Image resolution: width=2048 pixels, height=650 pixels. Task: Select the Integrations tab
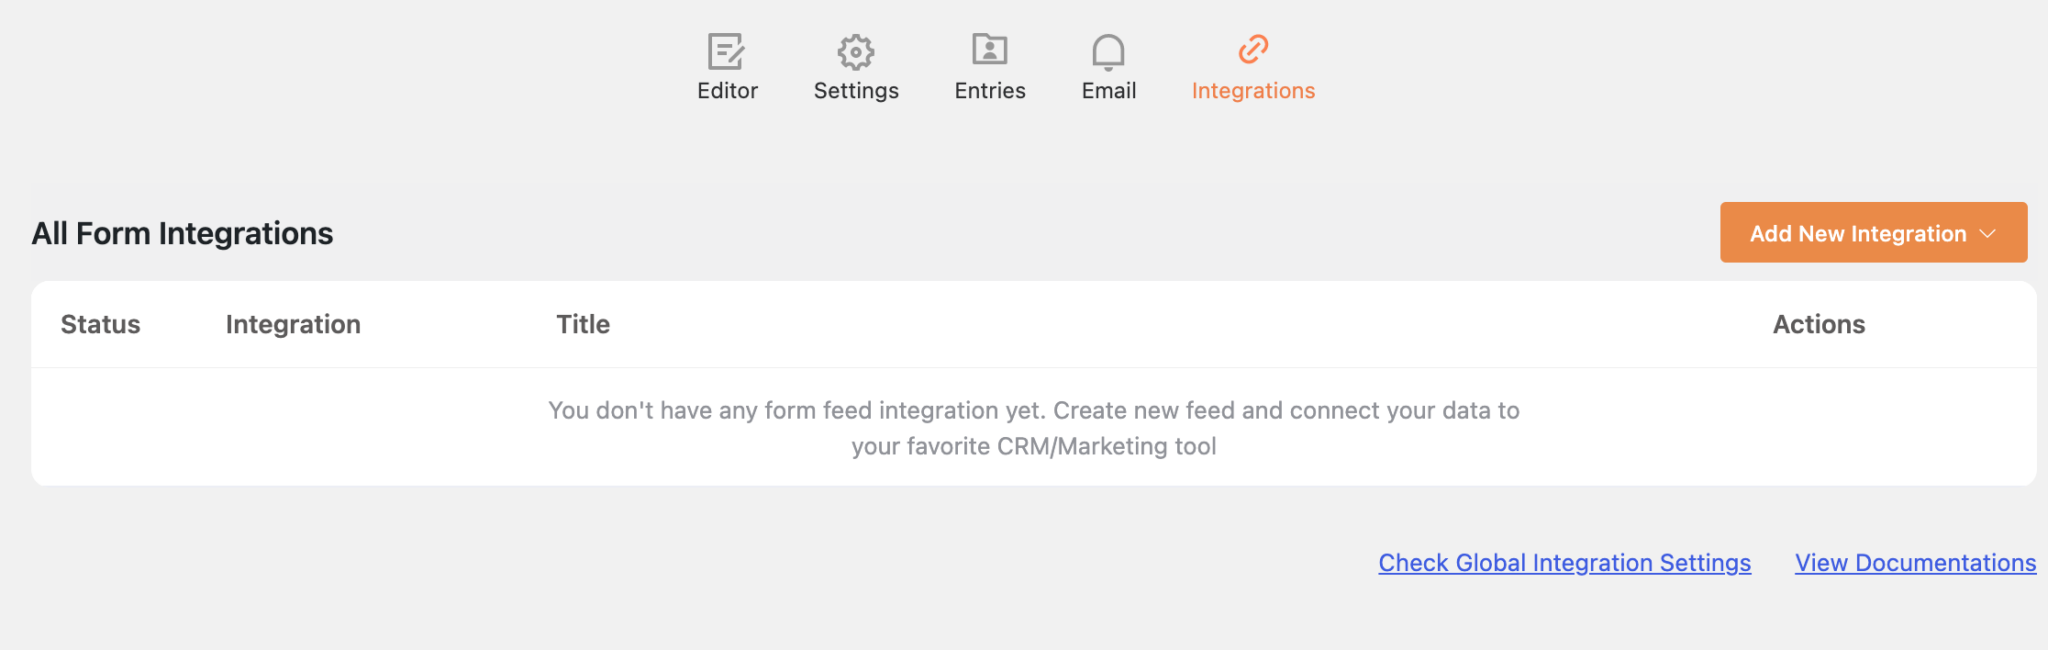pos(1252,90)
